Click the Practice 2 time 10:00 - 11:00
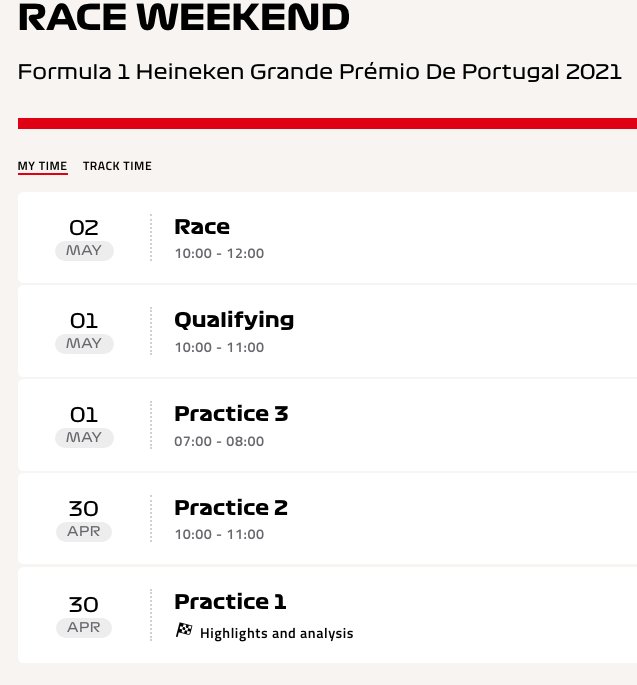The height and width of the screenshot is (685, 637). [x=219, y=534]
